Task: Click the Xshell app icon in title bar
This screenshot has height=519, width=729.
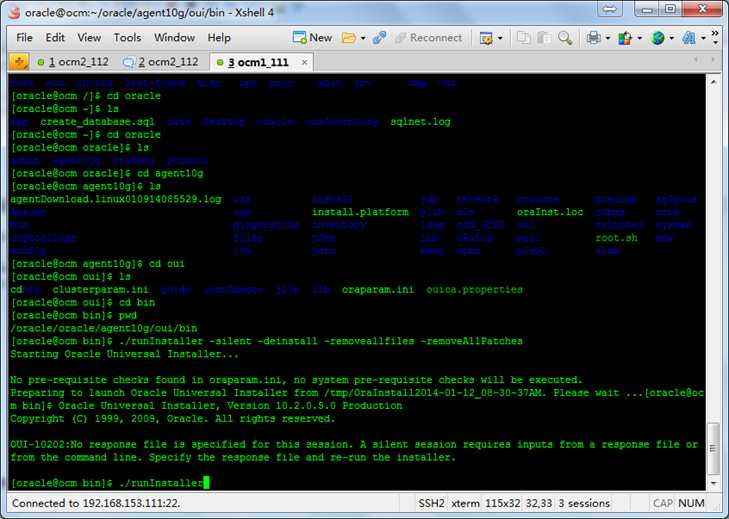Action: pyautogui.click(x=14, y=13)
